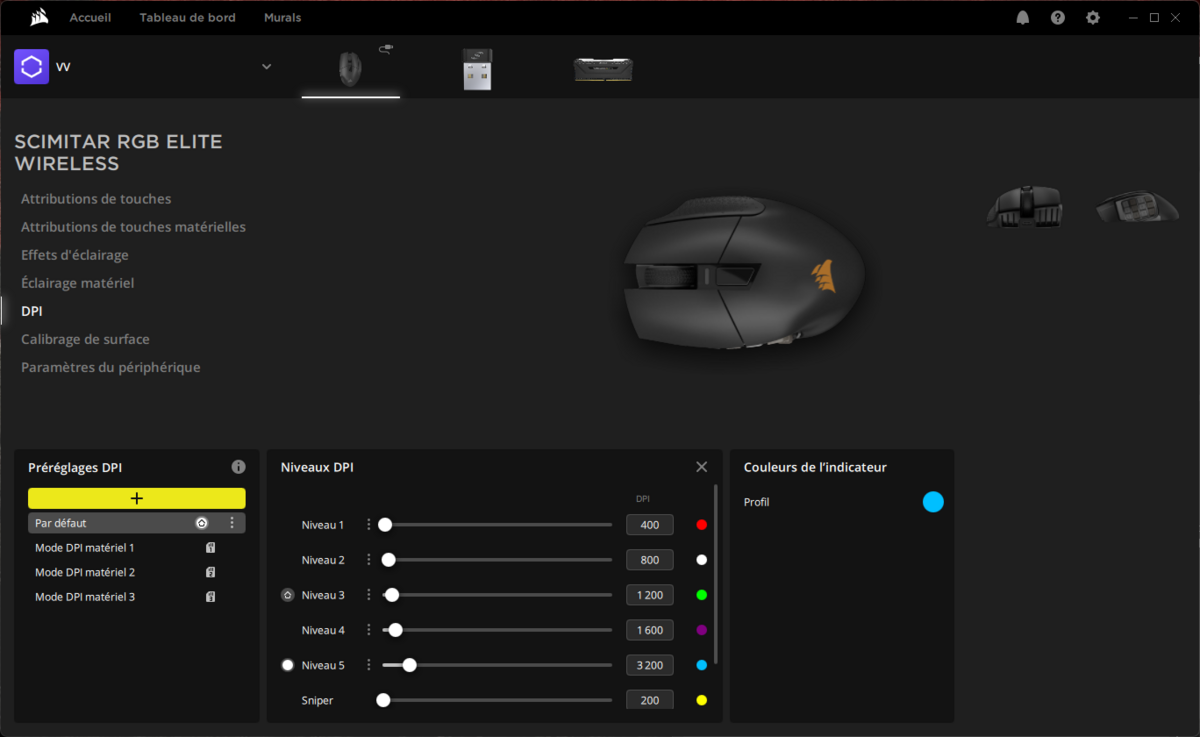Click the default-level icon beside Niveau 3

288,595
